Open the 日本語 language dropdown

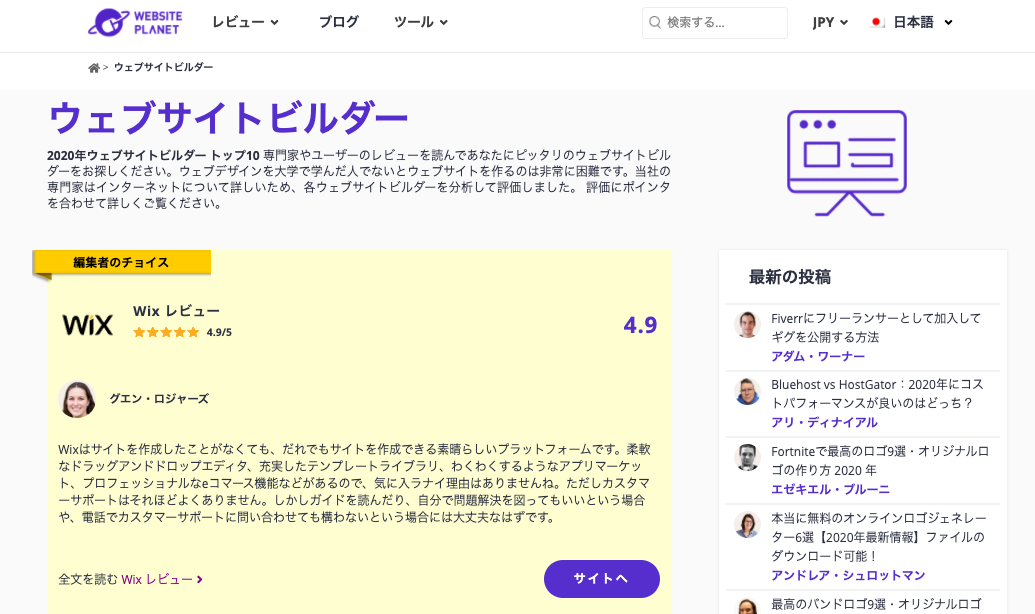[x=922, y=22]
